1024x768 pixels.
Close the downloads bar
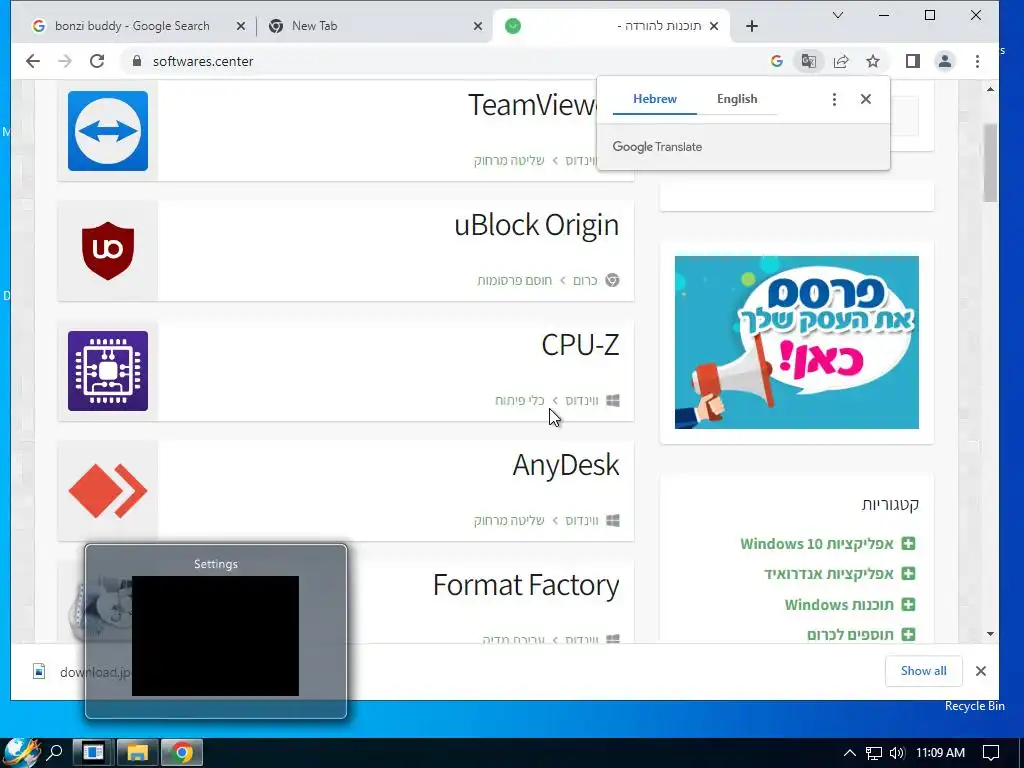tap(980, 671)
